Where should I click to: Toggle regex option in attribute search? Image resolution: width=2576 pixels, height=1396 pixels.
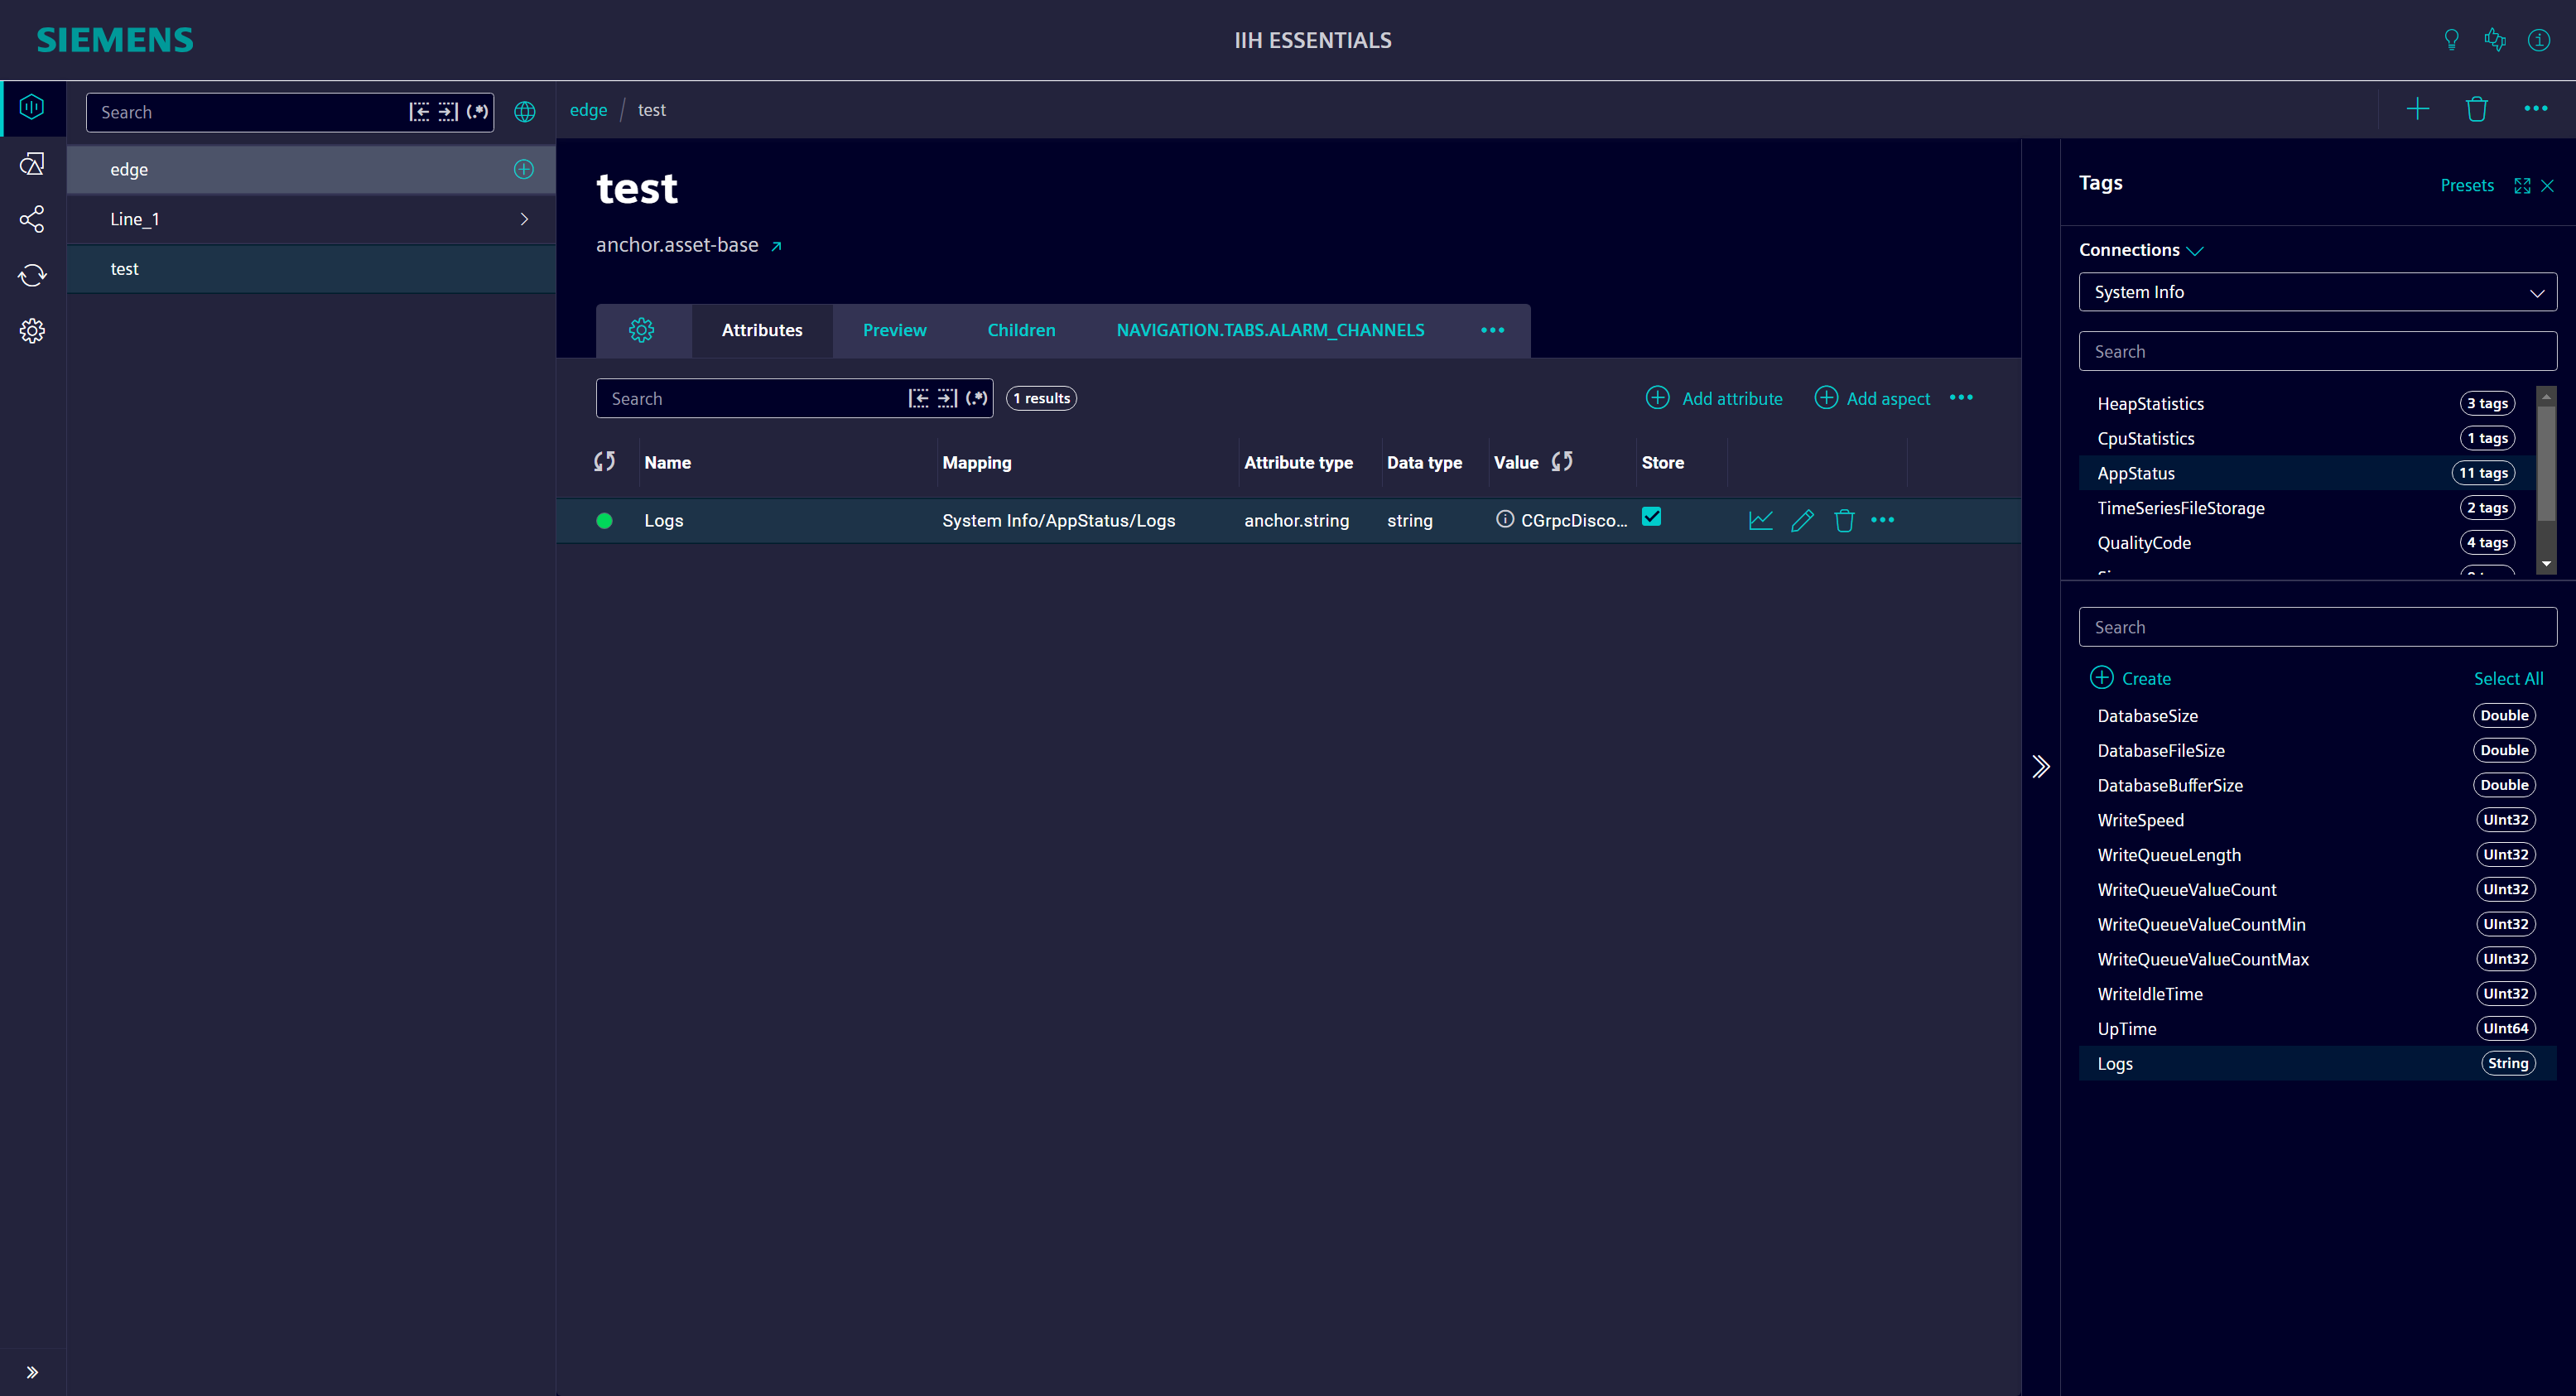pos(977,398)
